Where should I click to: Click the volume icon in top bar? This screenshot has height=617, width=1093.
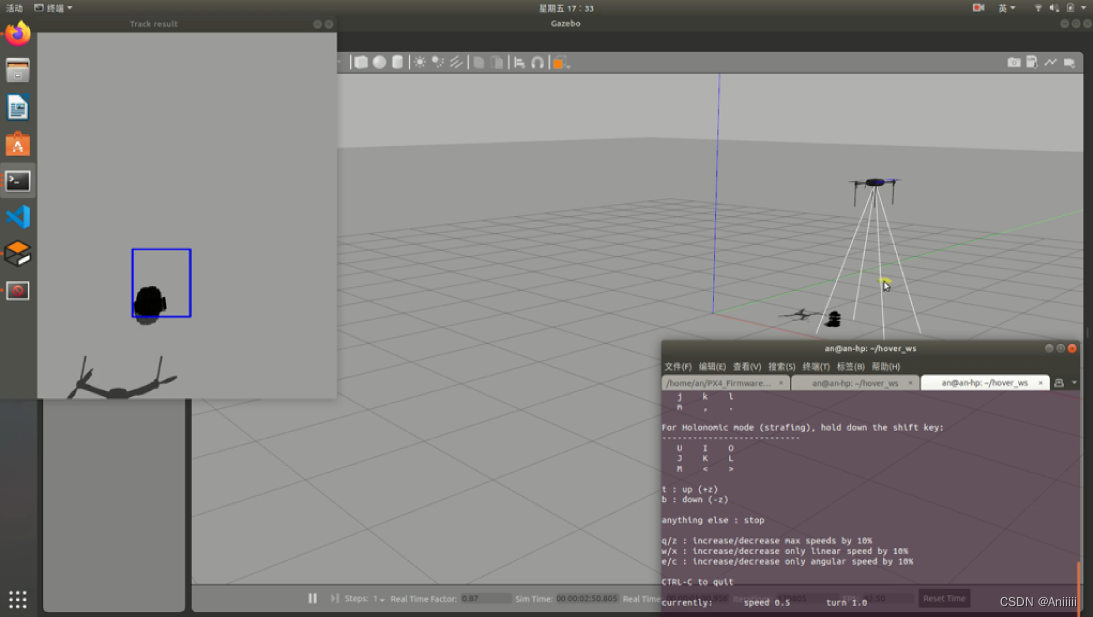(1054, 8)
